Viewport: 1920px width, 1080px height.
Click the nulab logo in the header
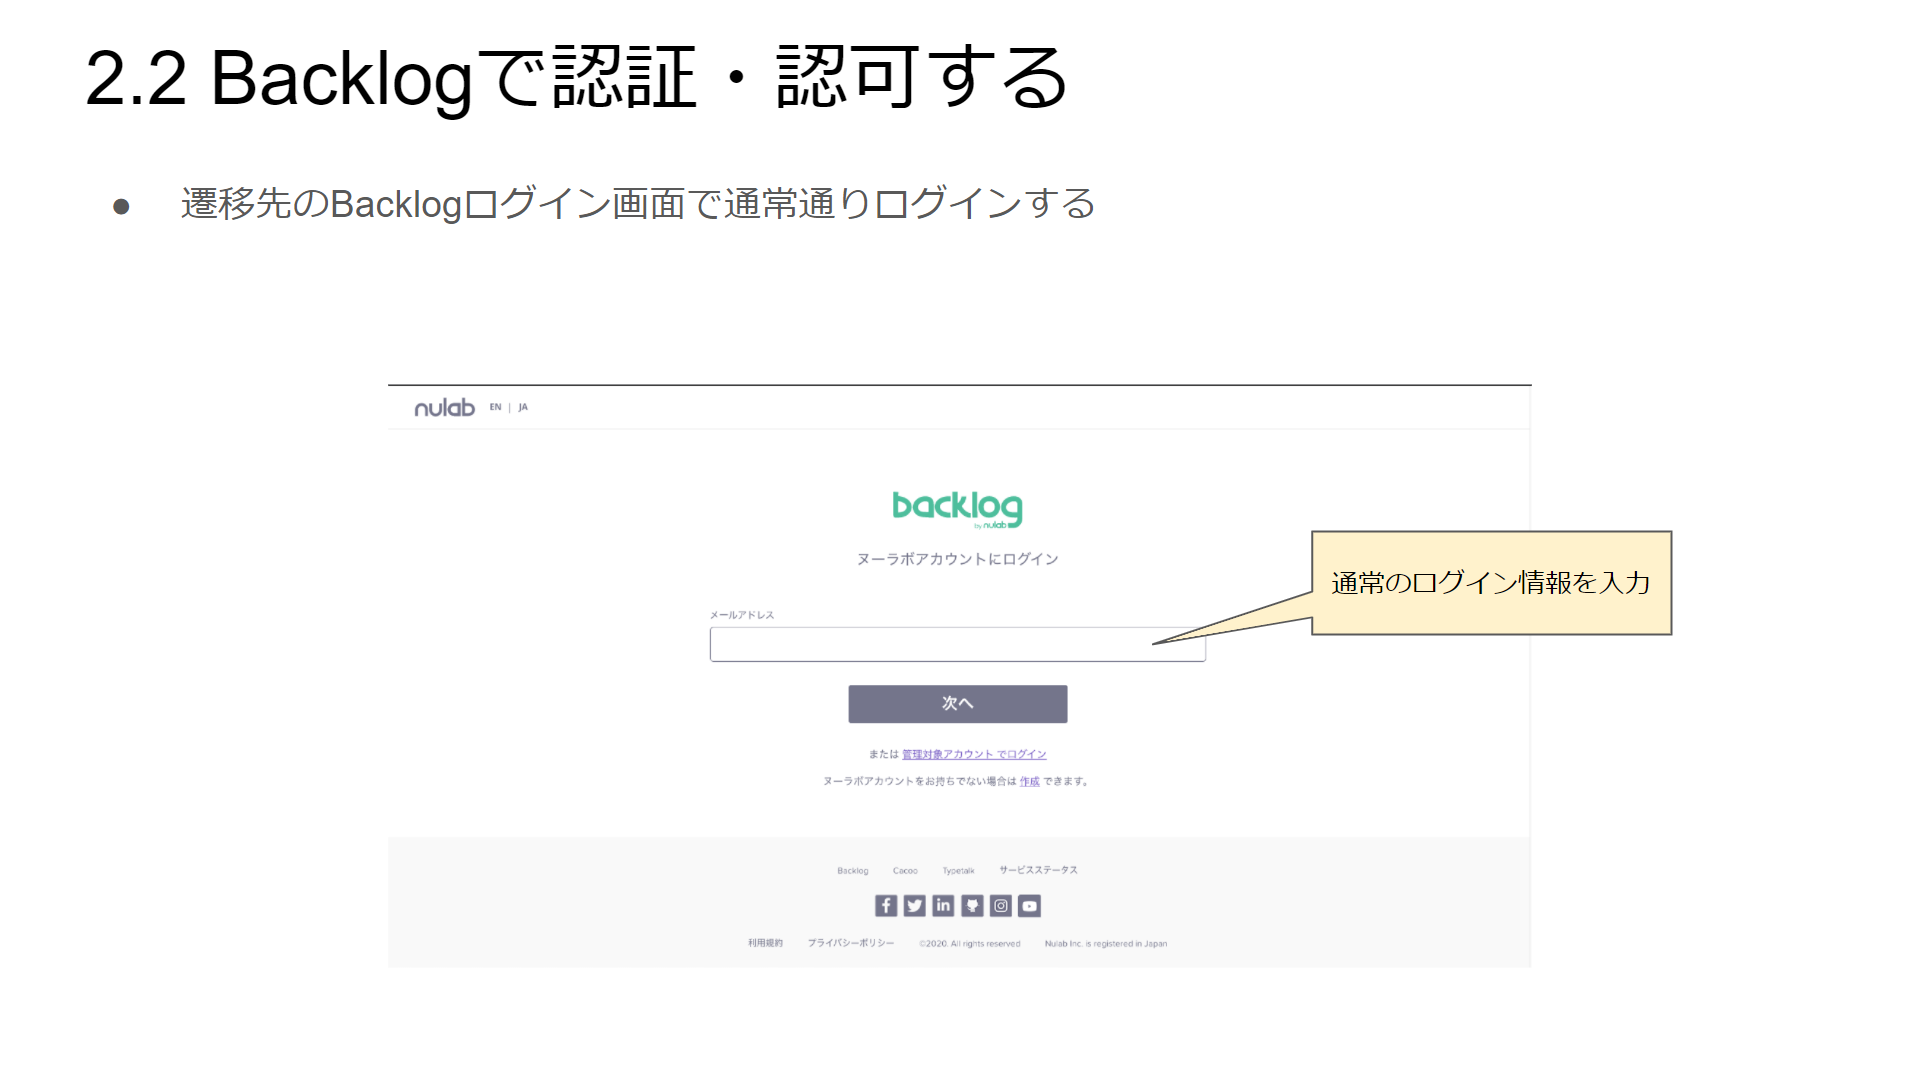(444, 408)
